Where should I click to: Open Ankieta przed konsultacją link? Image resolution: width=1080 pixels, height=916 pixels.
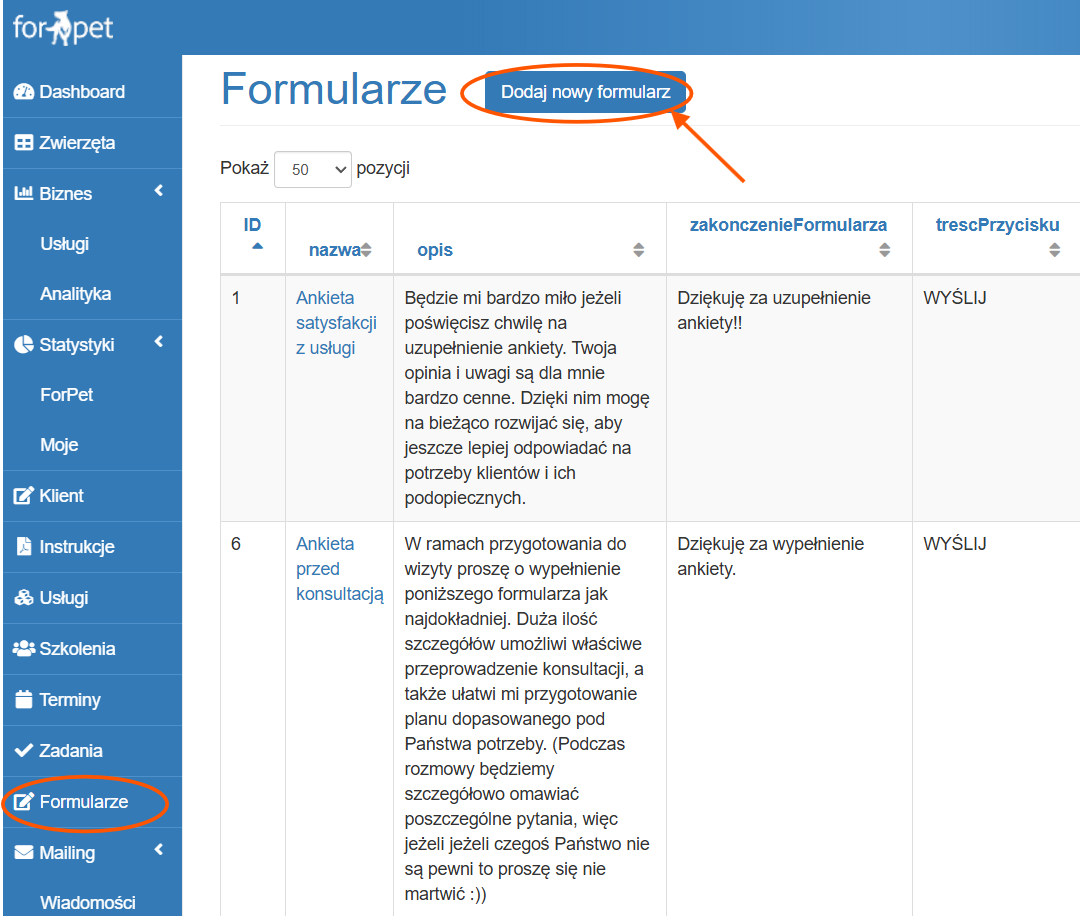[x=340, y=569]
